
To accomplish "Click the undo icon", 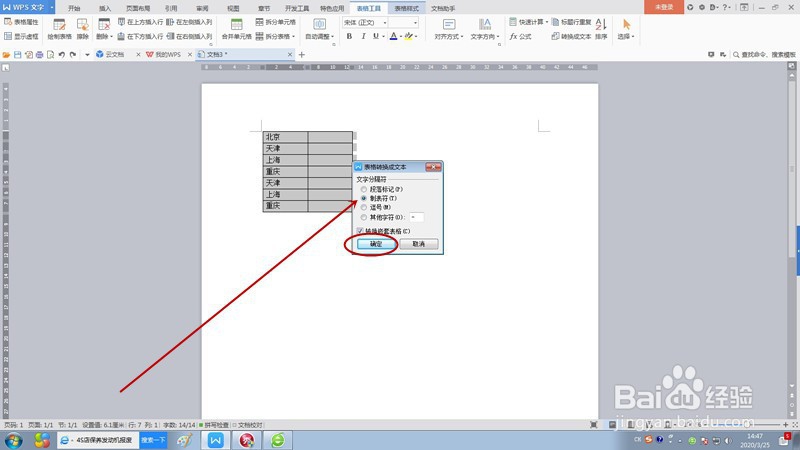I will (62, 55).
